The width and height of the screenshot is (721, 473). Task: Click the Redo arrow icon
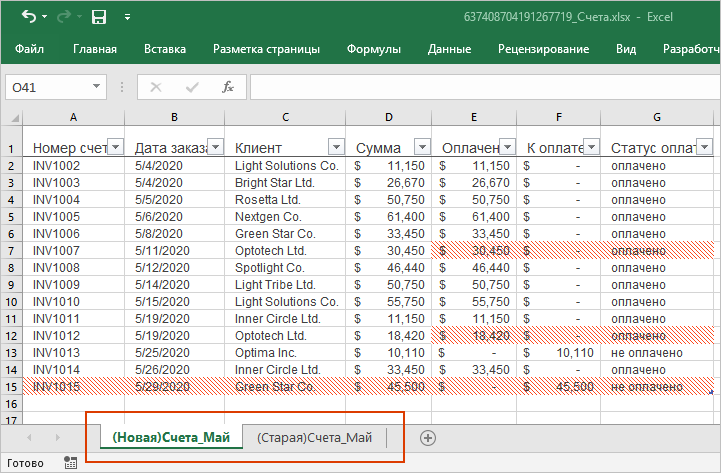(62, 17)
